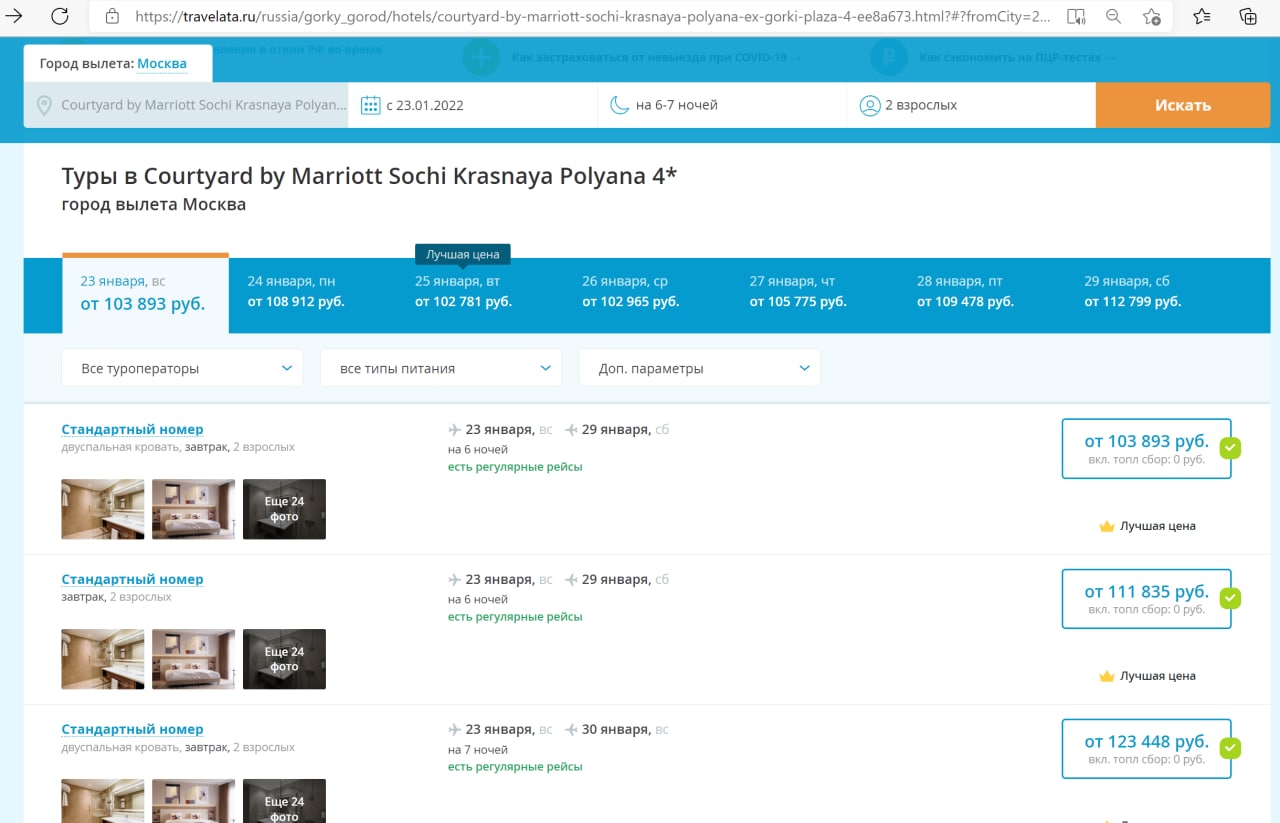Click green checkmark badge beside 103 893 руб.
The height and width of the screenshot is (823, 1280).
[1231, 448]
